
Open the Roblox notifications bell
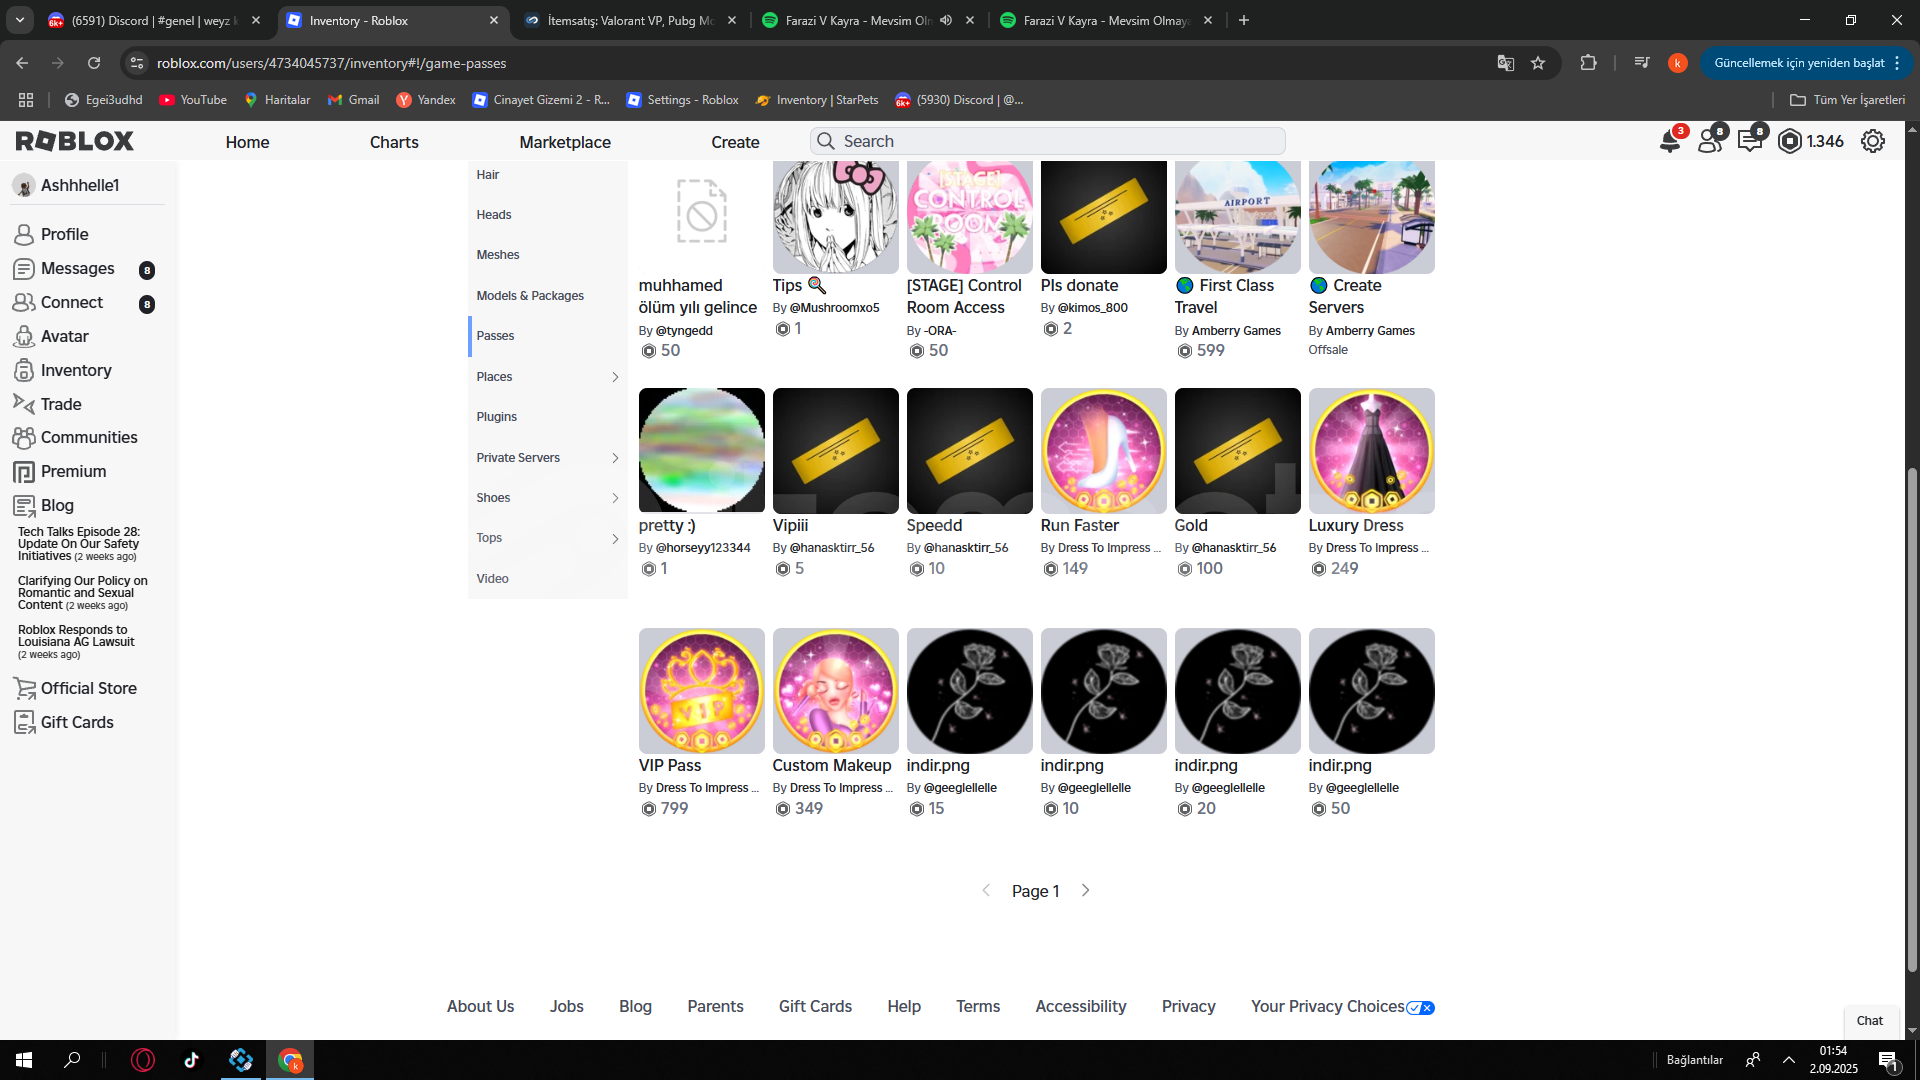click(1670, 141)
